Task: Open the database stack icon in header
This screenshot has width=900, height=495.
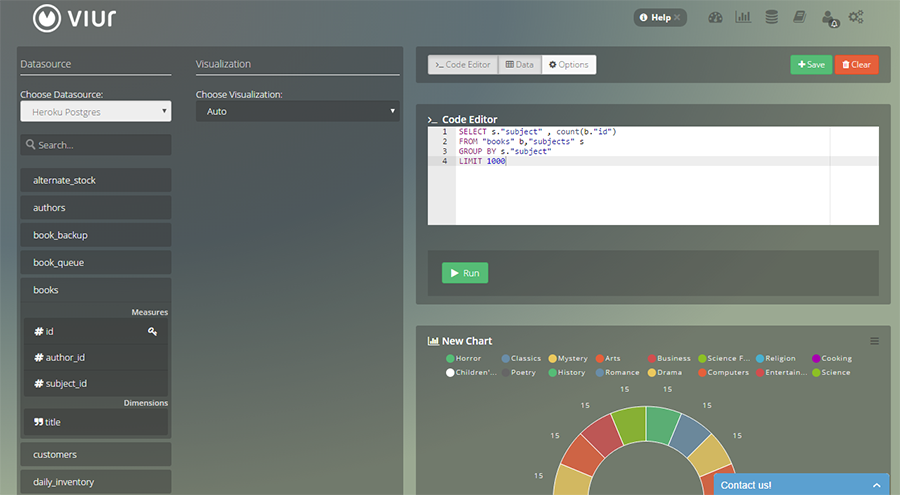Action: coord(771,17)
